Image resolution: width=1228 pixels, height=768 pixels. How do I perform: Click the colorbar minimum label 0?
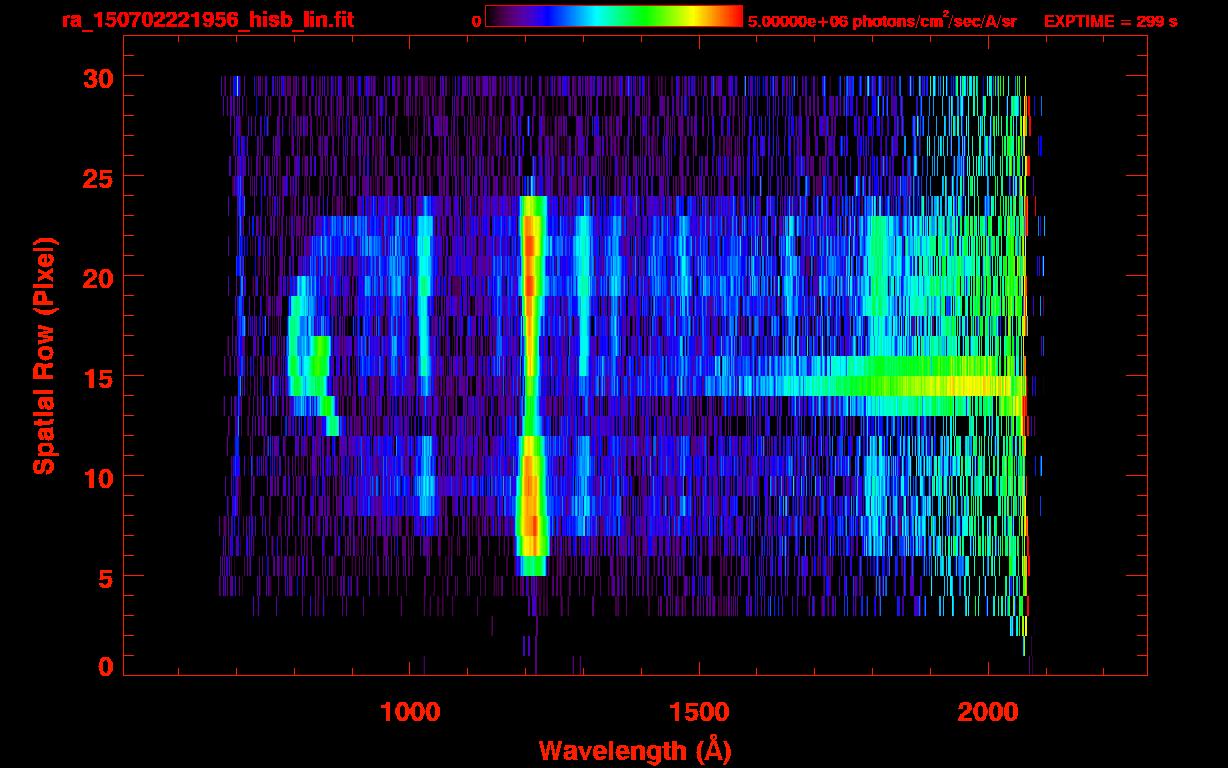476,21
